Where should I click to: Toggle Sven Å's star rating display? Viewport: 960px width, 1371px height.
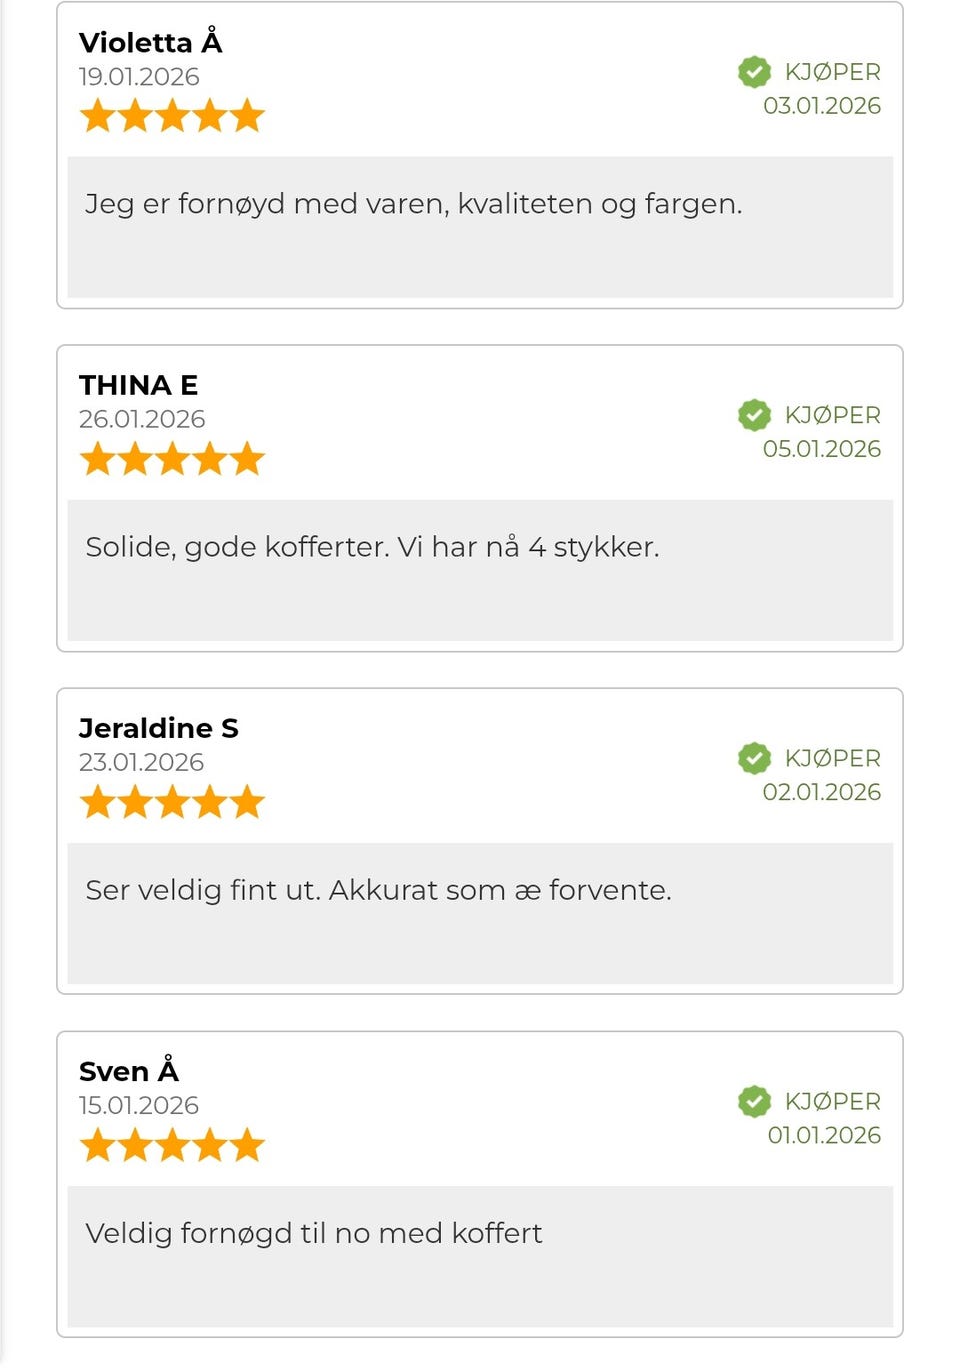tap(173, 1145)
